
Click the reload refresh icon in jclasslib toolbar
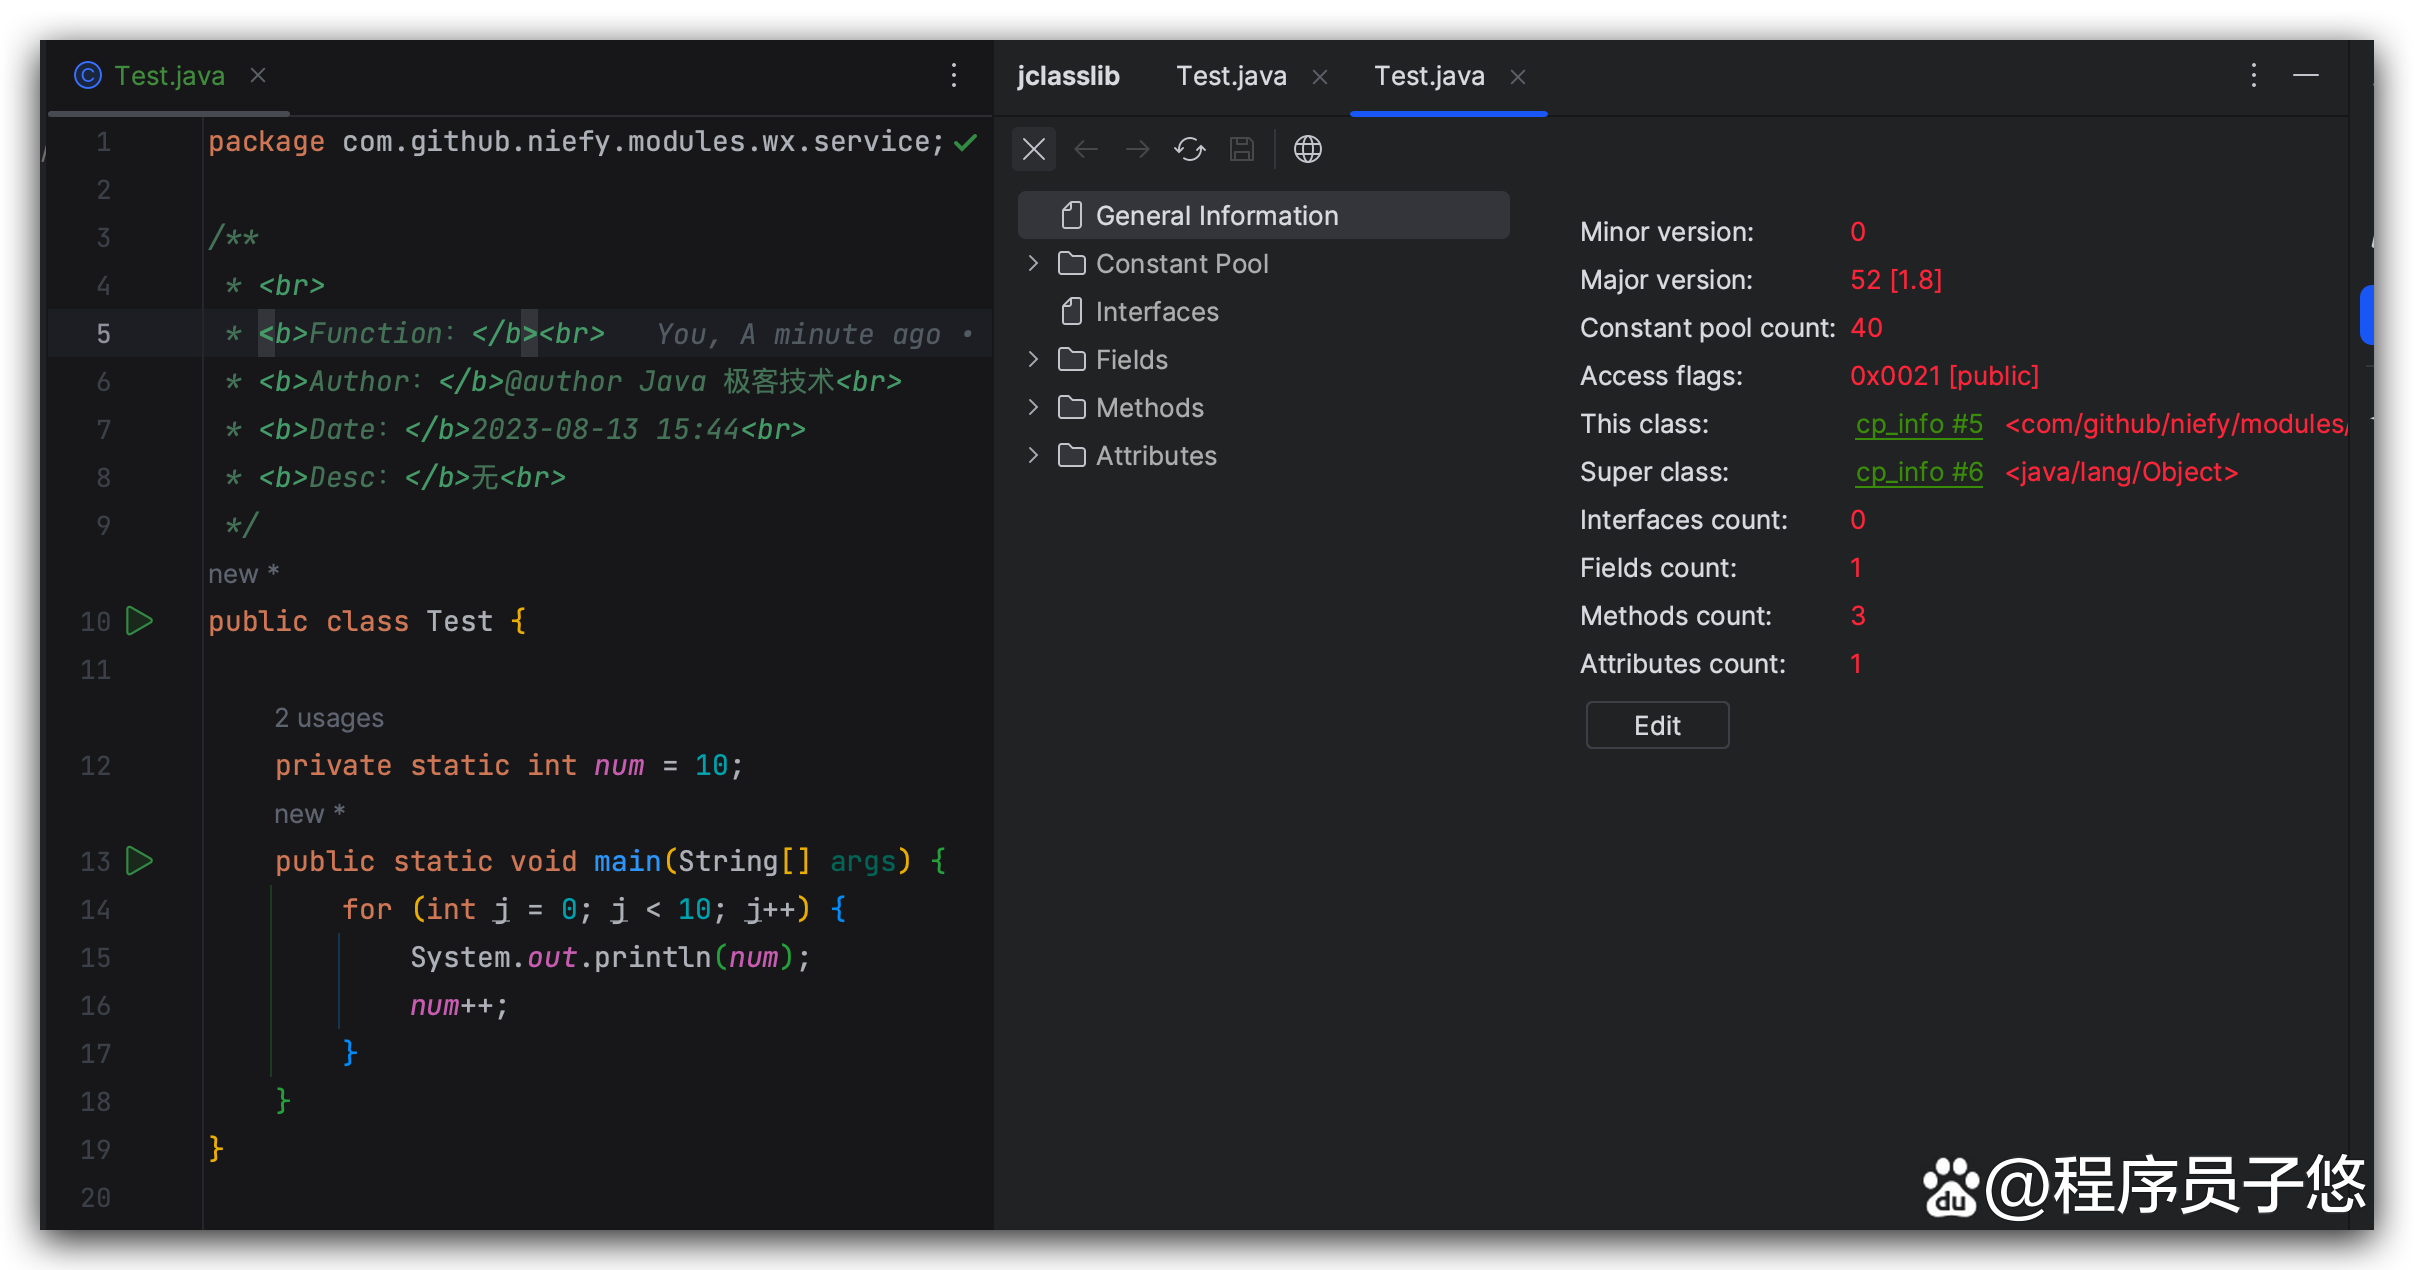coord(1189,150)
